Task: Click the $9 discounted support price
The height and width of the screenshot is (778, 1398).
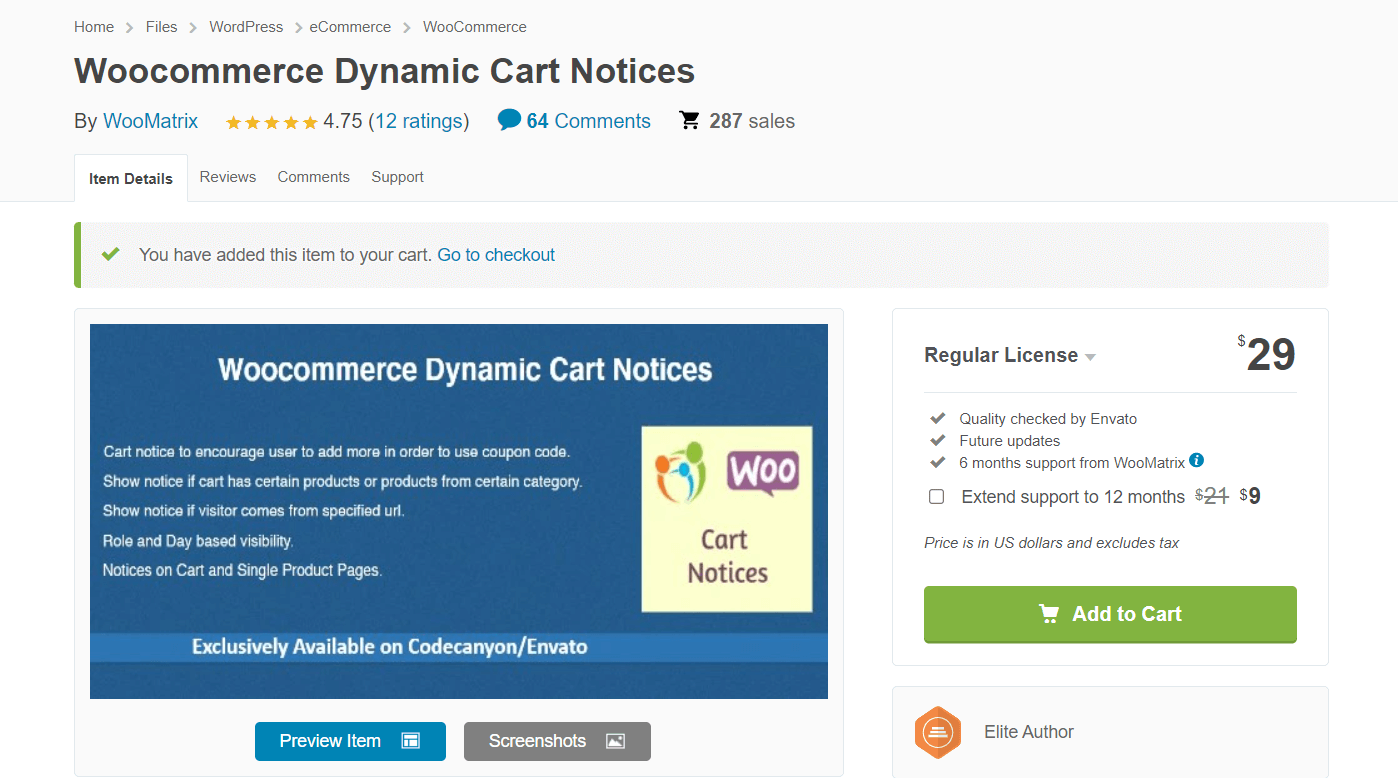Action: [x=1250, y=496]
